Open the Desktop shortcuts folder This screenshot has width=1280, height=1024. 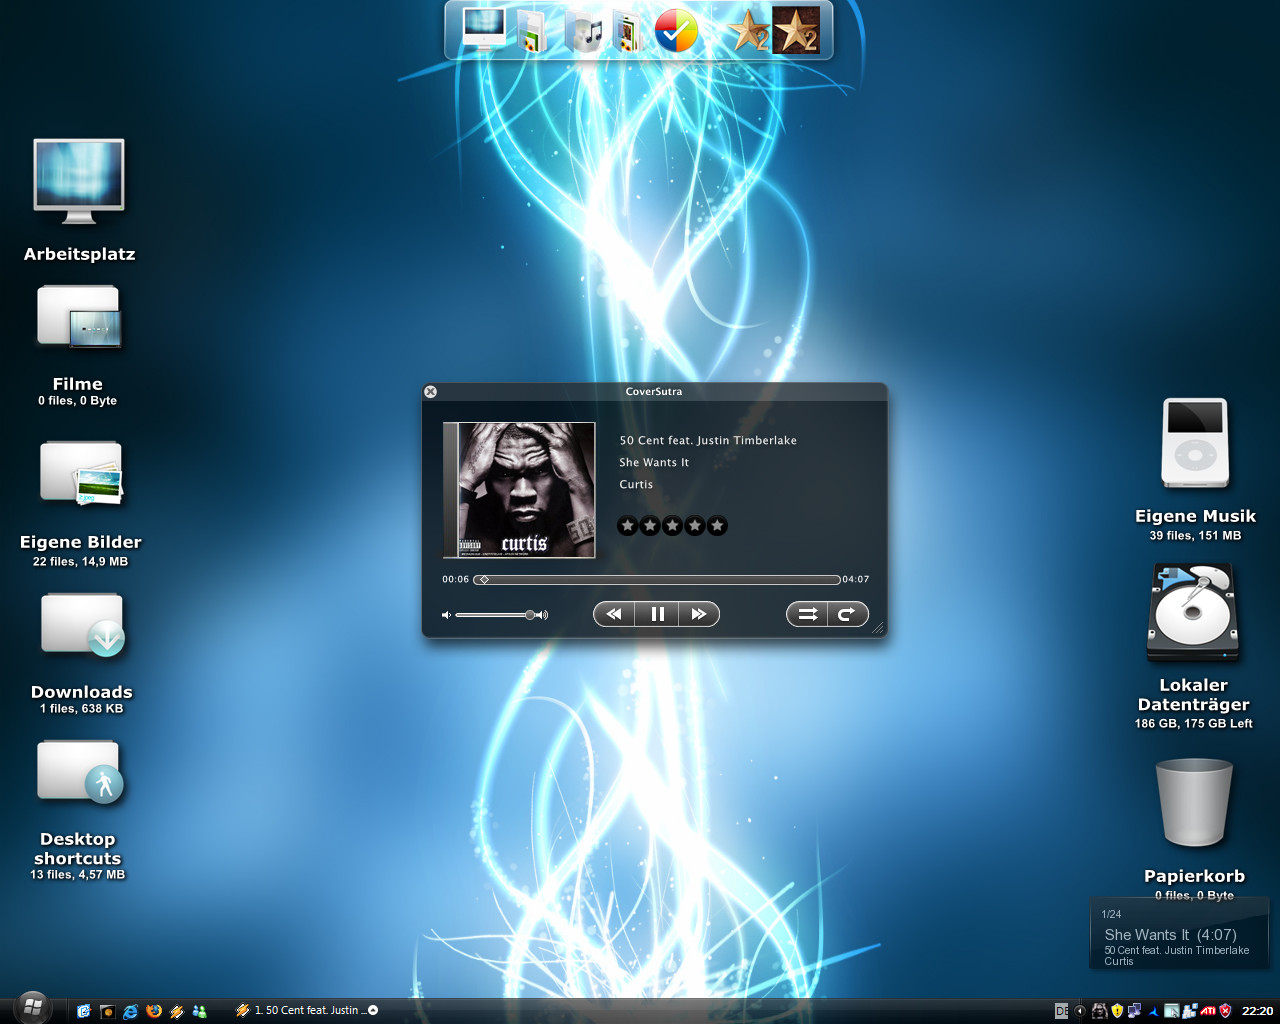coord(80,771)
